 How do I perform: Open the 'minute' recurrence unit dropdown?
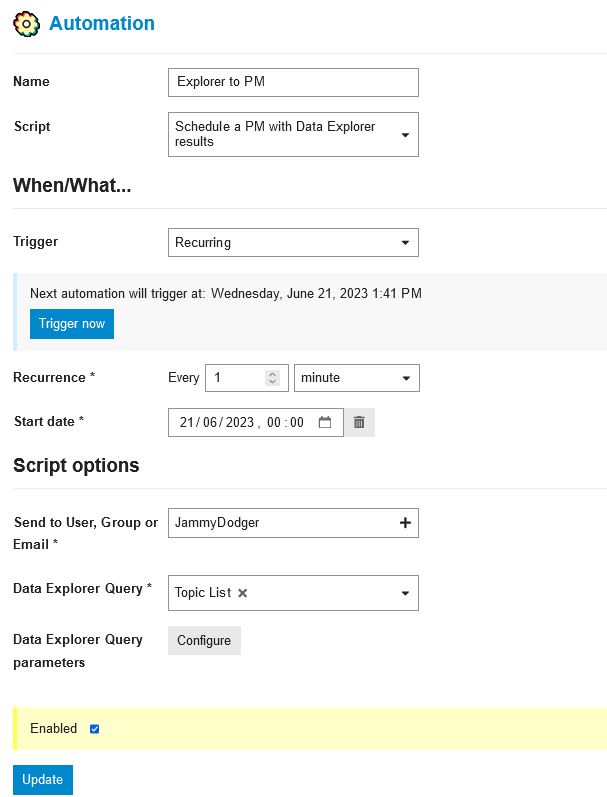(x=357, y=378)
